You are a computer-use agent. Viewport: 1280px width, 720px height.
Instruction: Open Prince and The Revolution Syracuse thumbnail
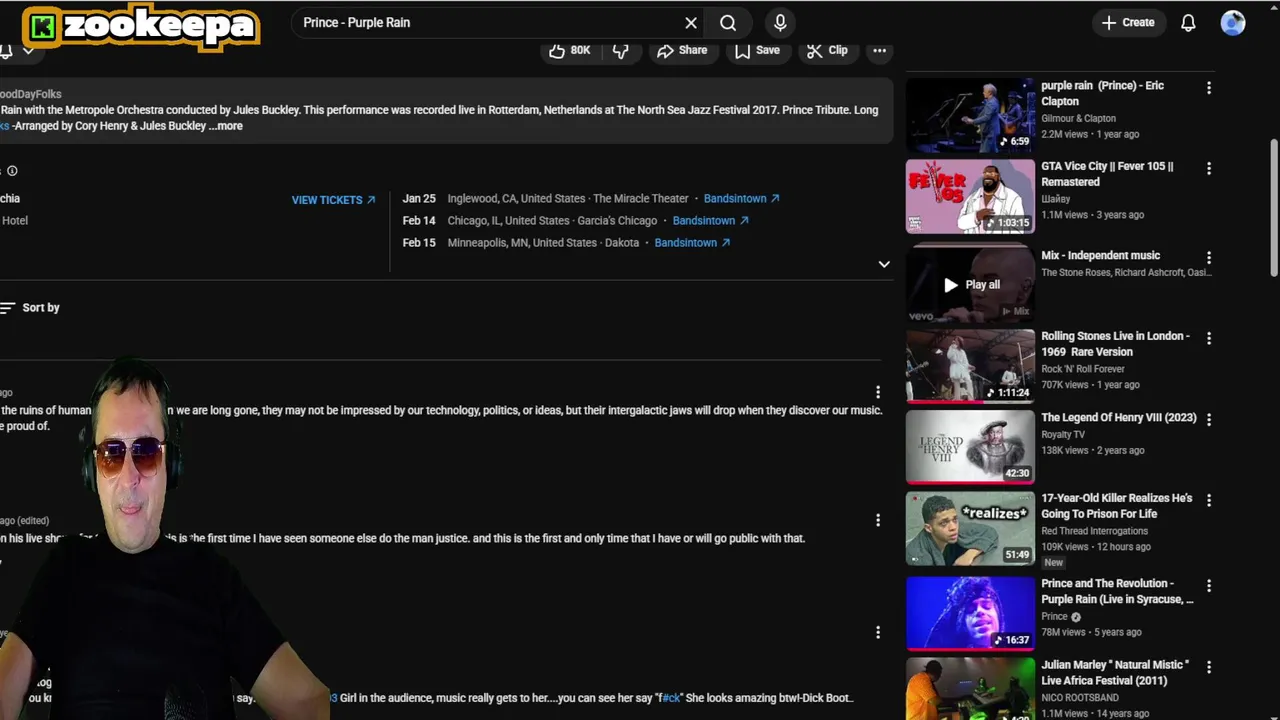click(970, 613)
